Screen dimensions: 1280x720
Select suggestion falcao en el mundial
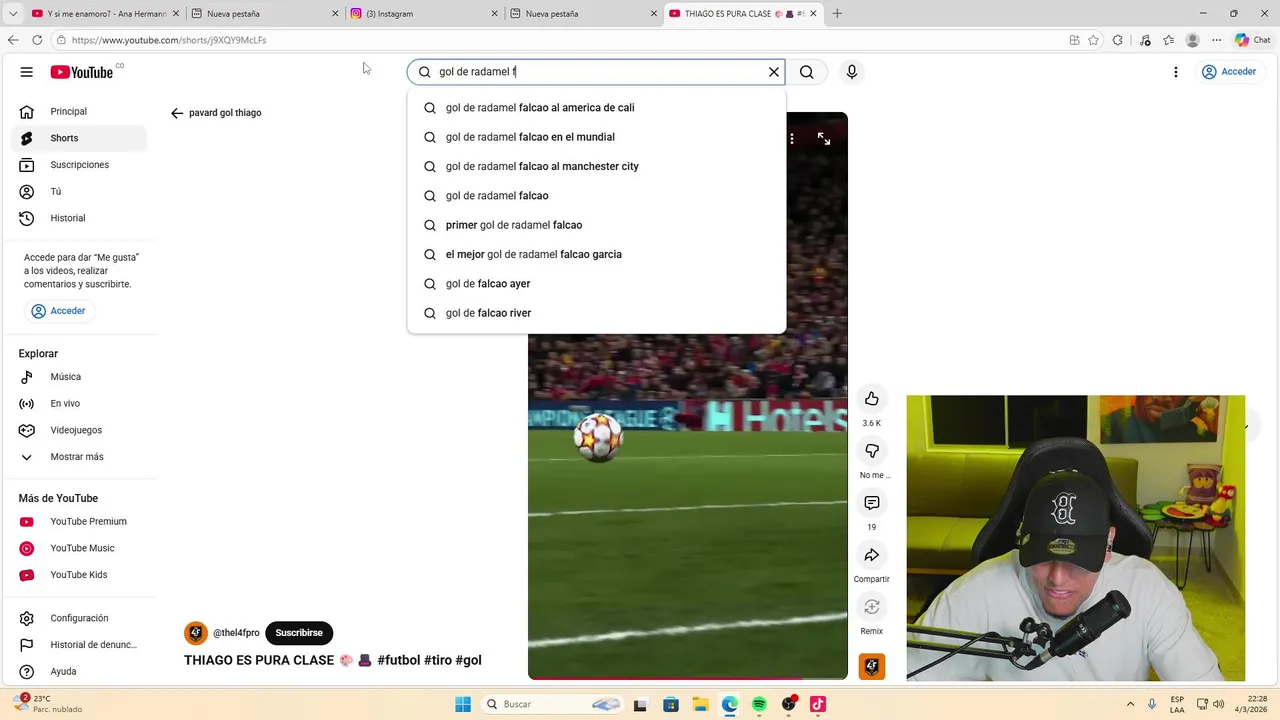tap(597, 137)
